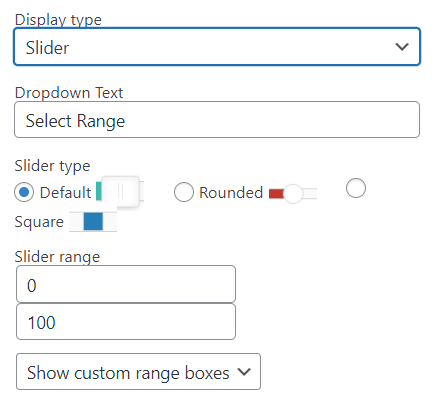433x397 pixels.
Task: Focus the slider range maximum field with 100
Action: 126,322
